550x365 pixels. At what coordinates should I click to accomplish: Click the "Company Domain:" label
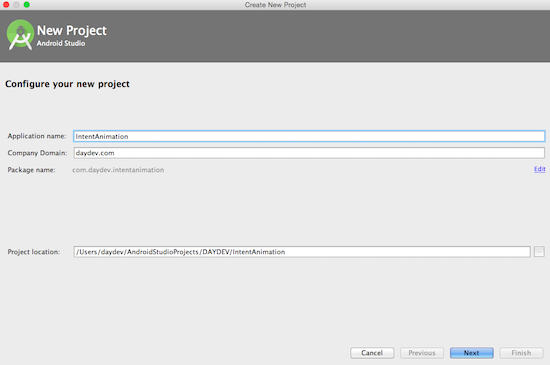(x=37, y=153)
